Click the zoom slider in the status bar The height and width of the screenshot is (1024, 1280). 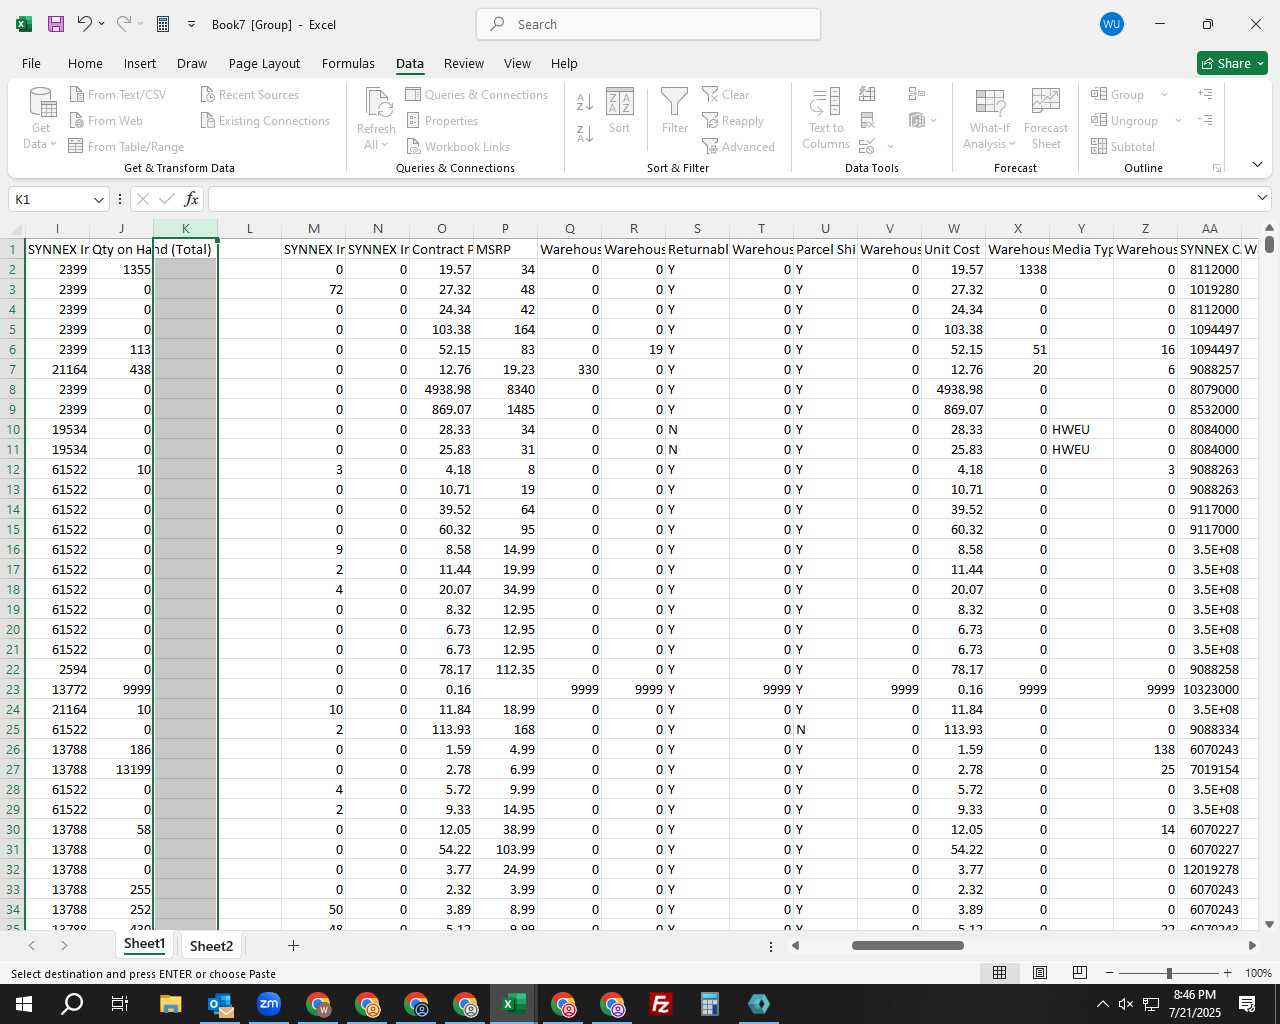point(1168,973)
